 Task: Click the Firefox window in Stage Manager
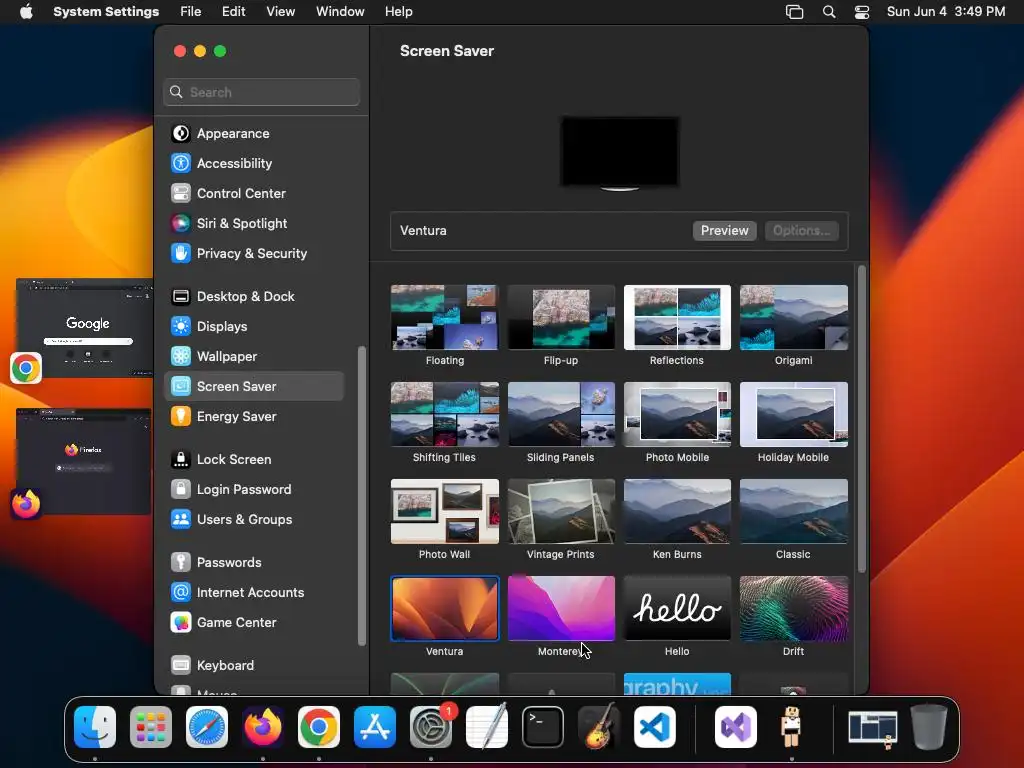point(84,461)
